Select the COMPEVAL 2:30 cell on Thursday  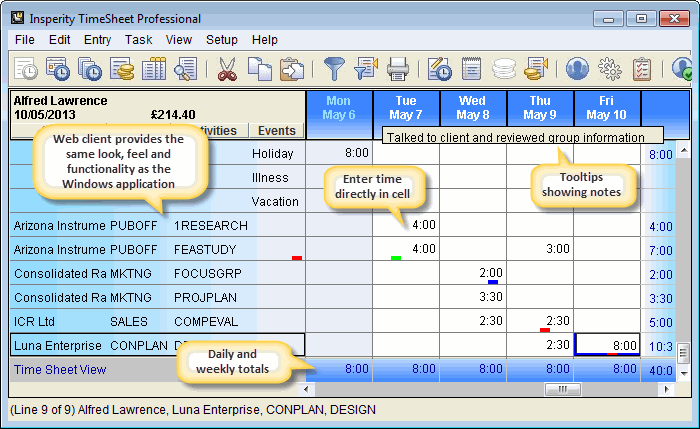click(x=540, y=321)
